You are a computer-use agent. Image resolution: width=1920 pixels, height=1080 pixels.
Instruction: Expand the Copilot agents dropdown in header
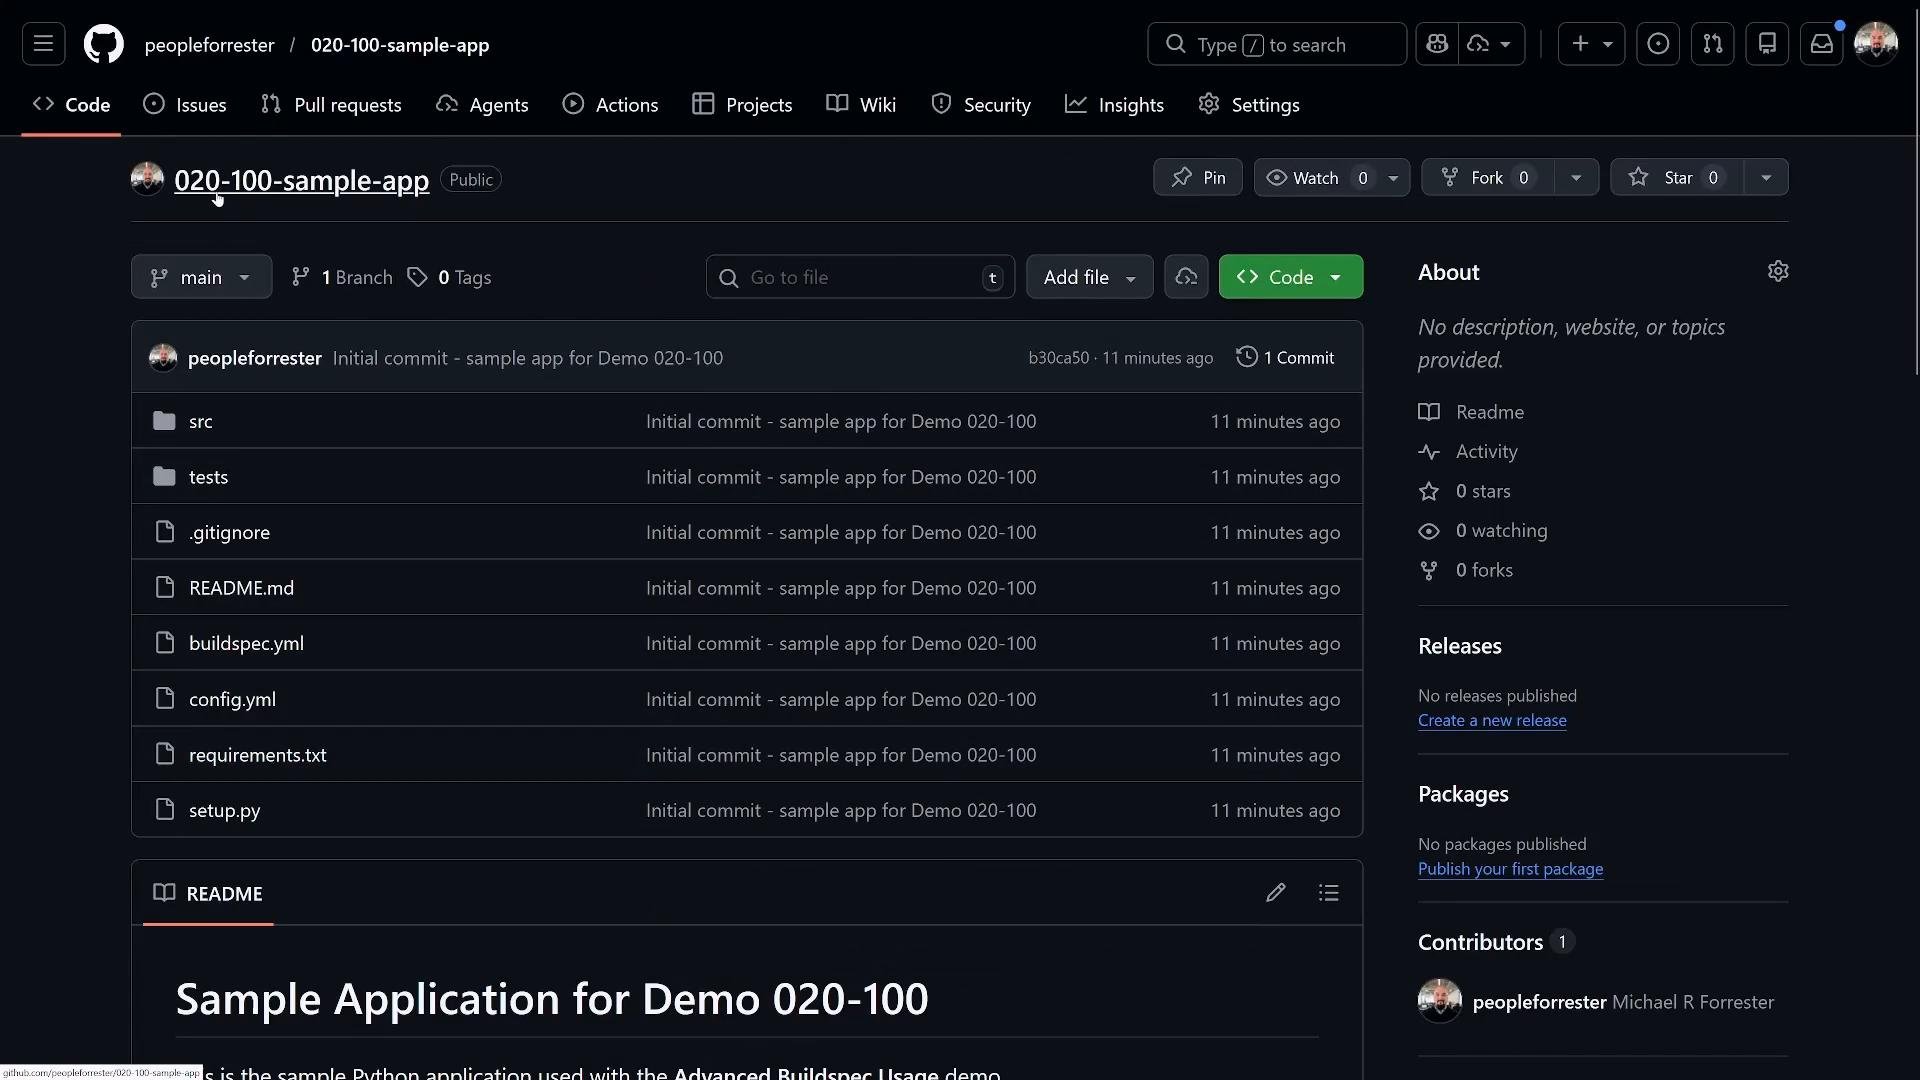click(1491, 44)
